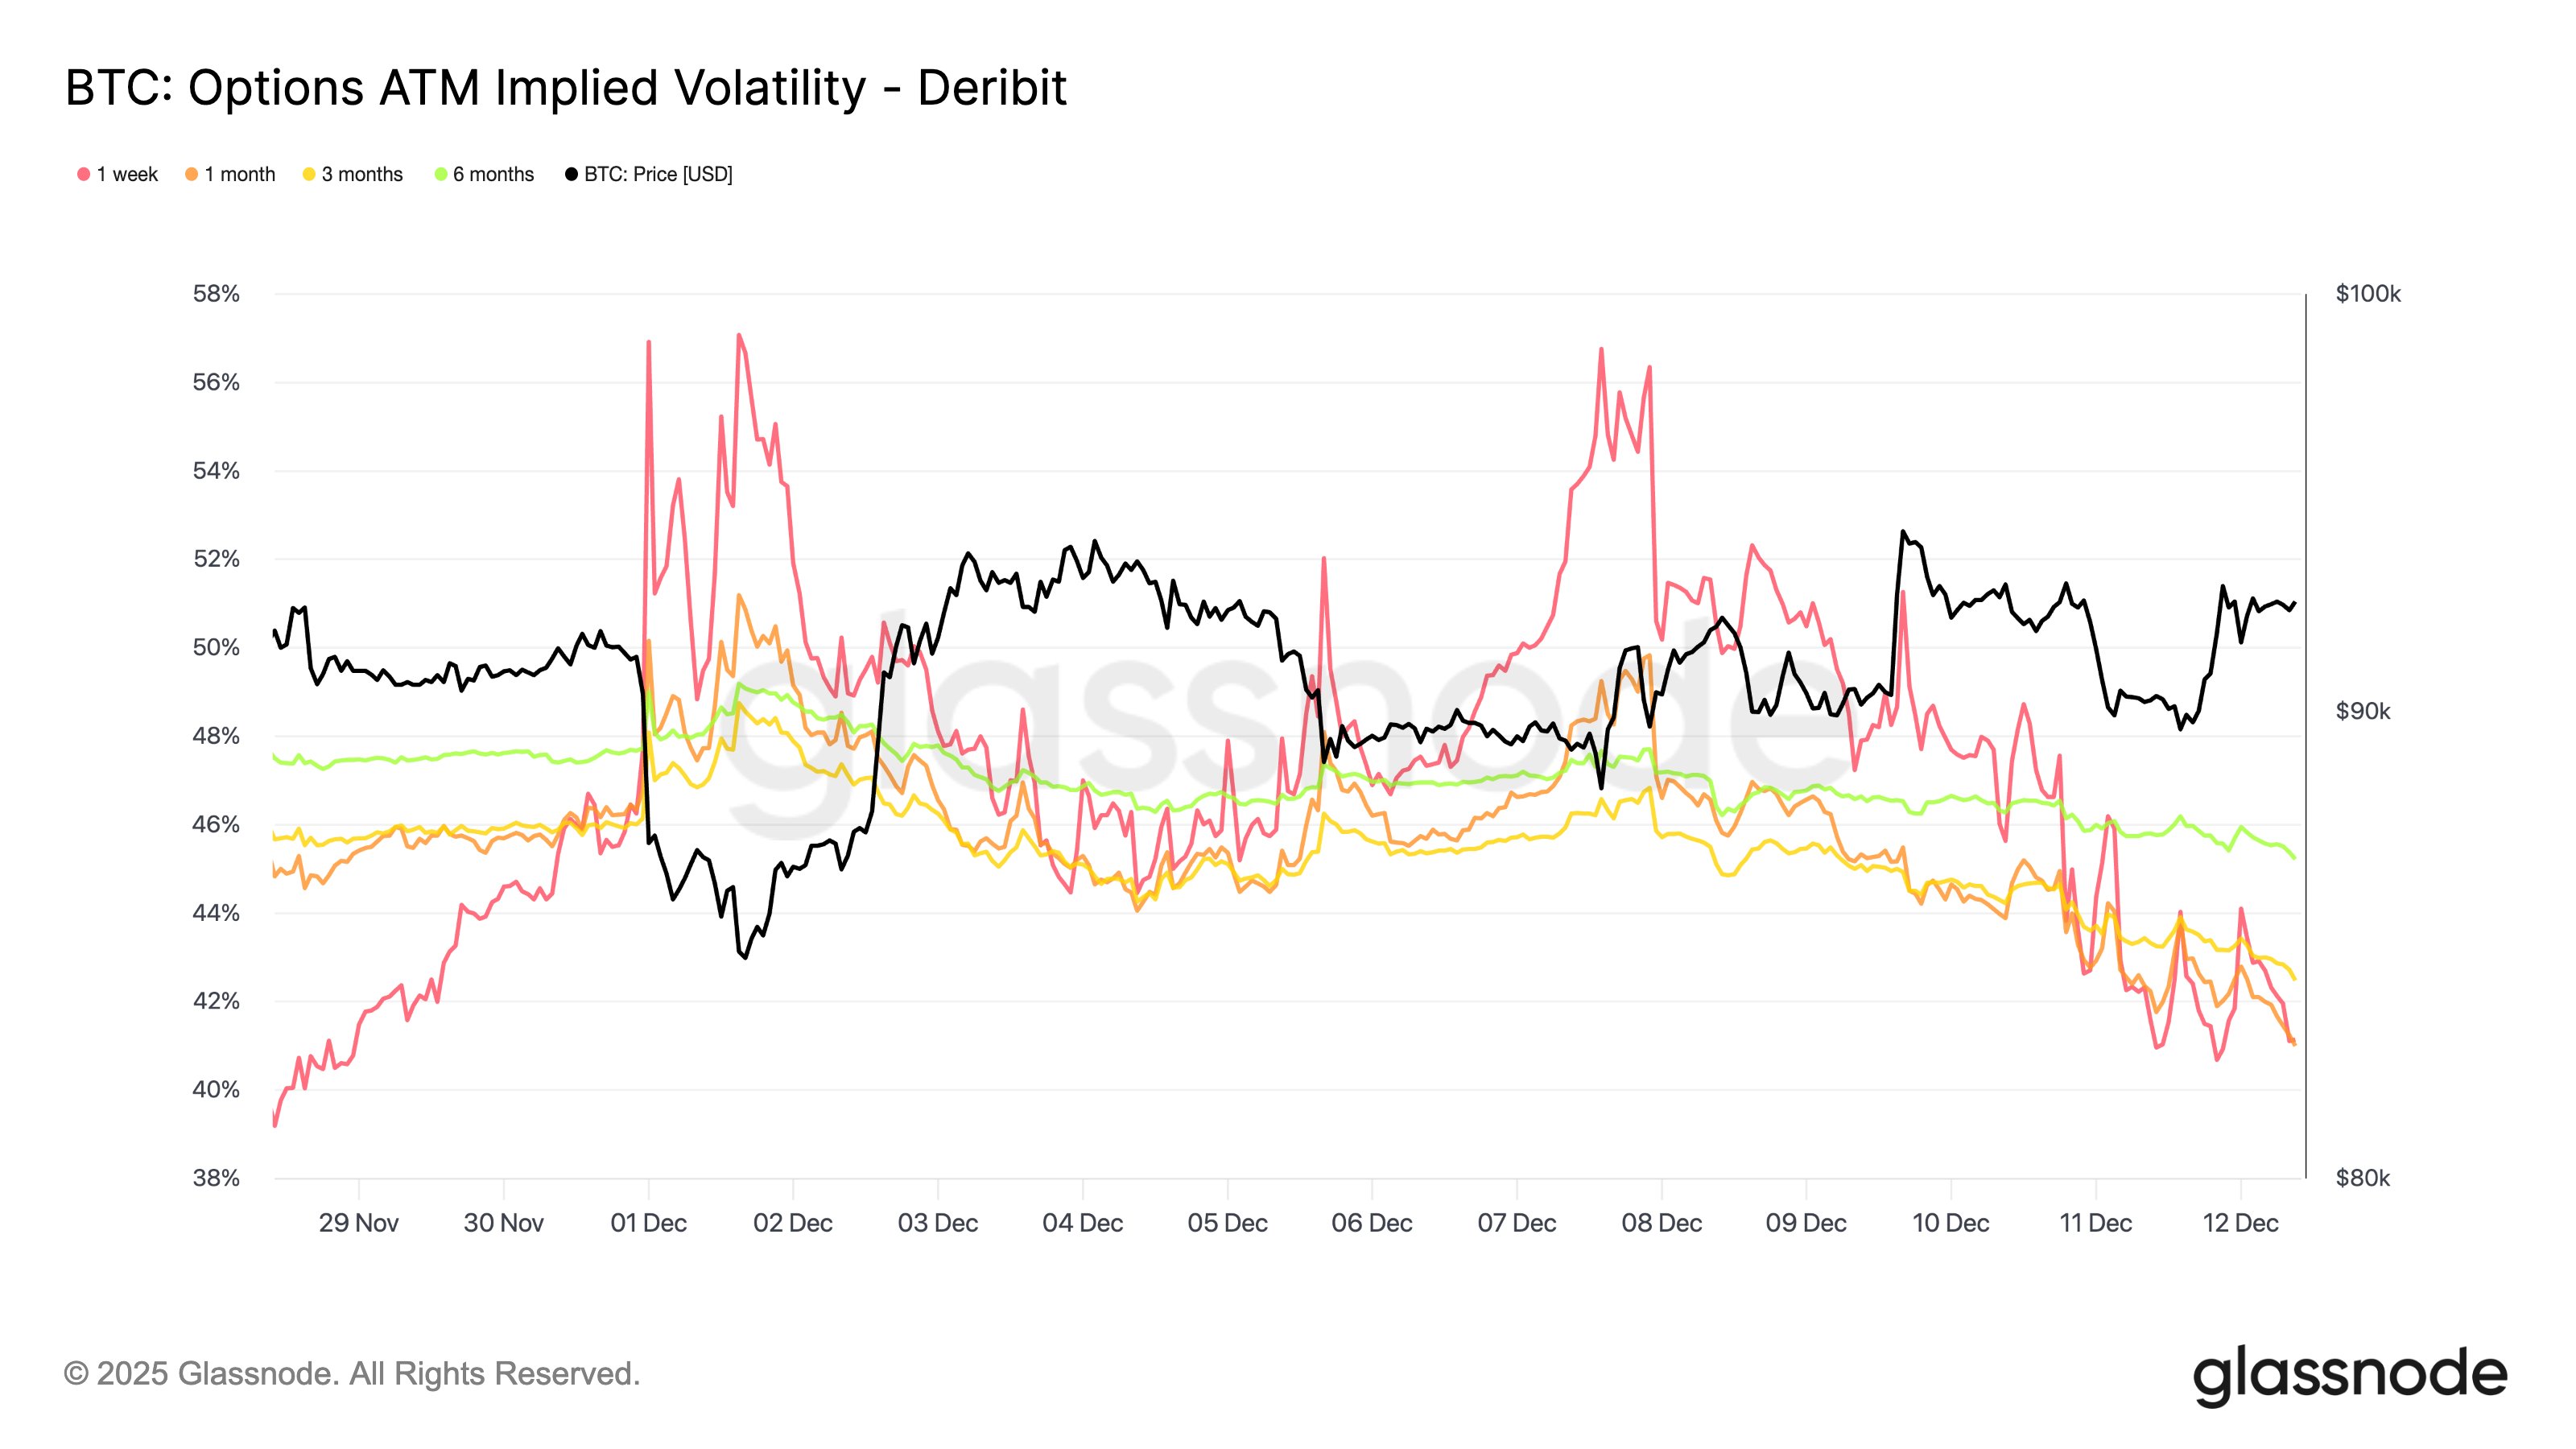Select the '08 Dec' x-axis date label
The image size is (2576, 1449).
(1661, 1223)
